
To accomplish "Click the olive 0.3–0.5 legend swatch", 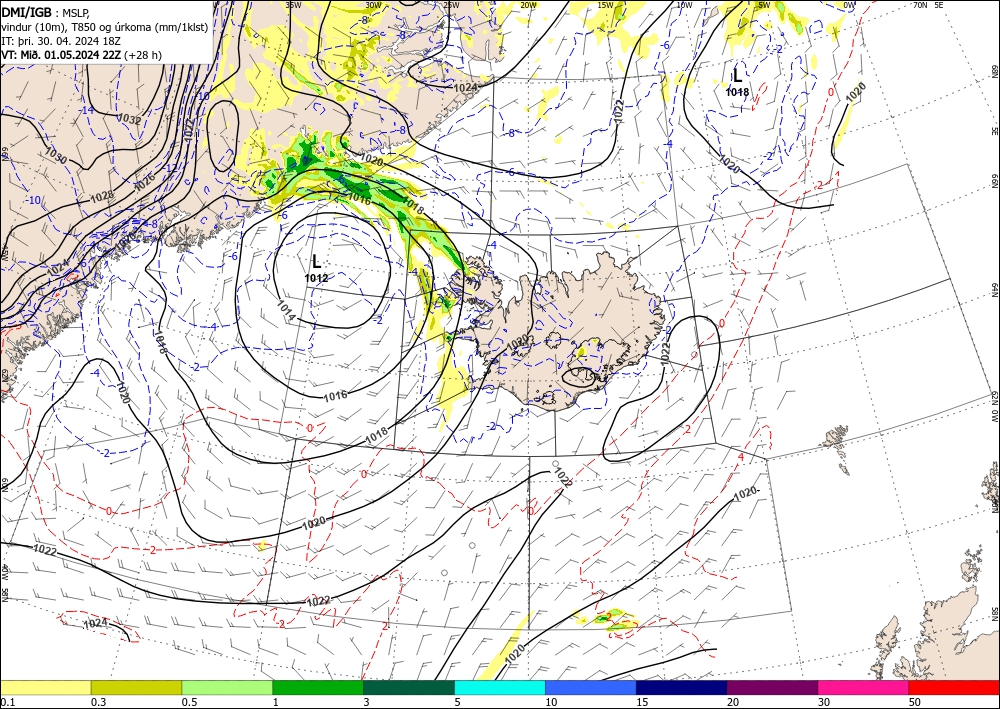I will 136,687.
